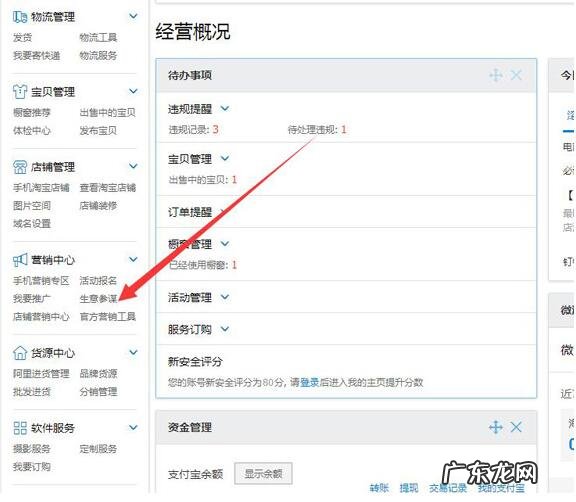Open 我要推广 link
The image size is (576, 502).
pos(32,299)
